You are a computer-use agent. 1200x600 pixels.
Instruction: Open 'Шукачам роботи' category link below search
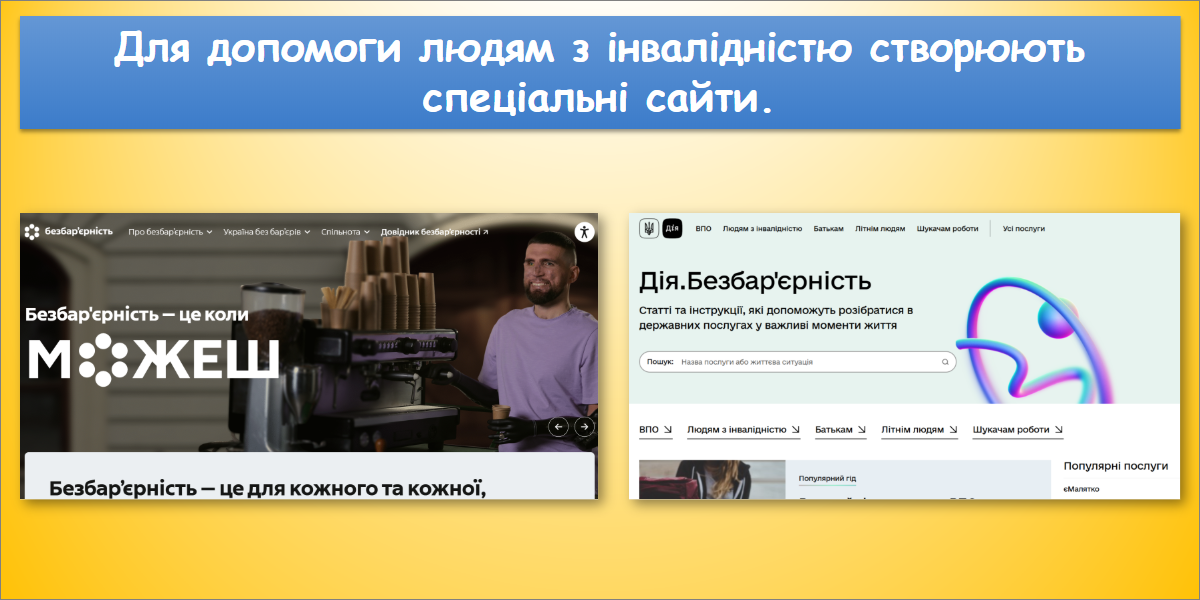tap(1018, 430)
